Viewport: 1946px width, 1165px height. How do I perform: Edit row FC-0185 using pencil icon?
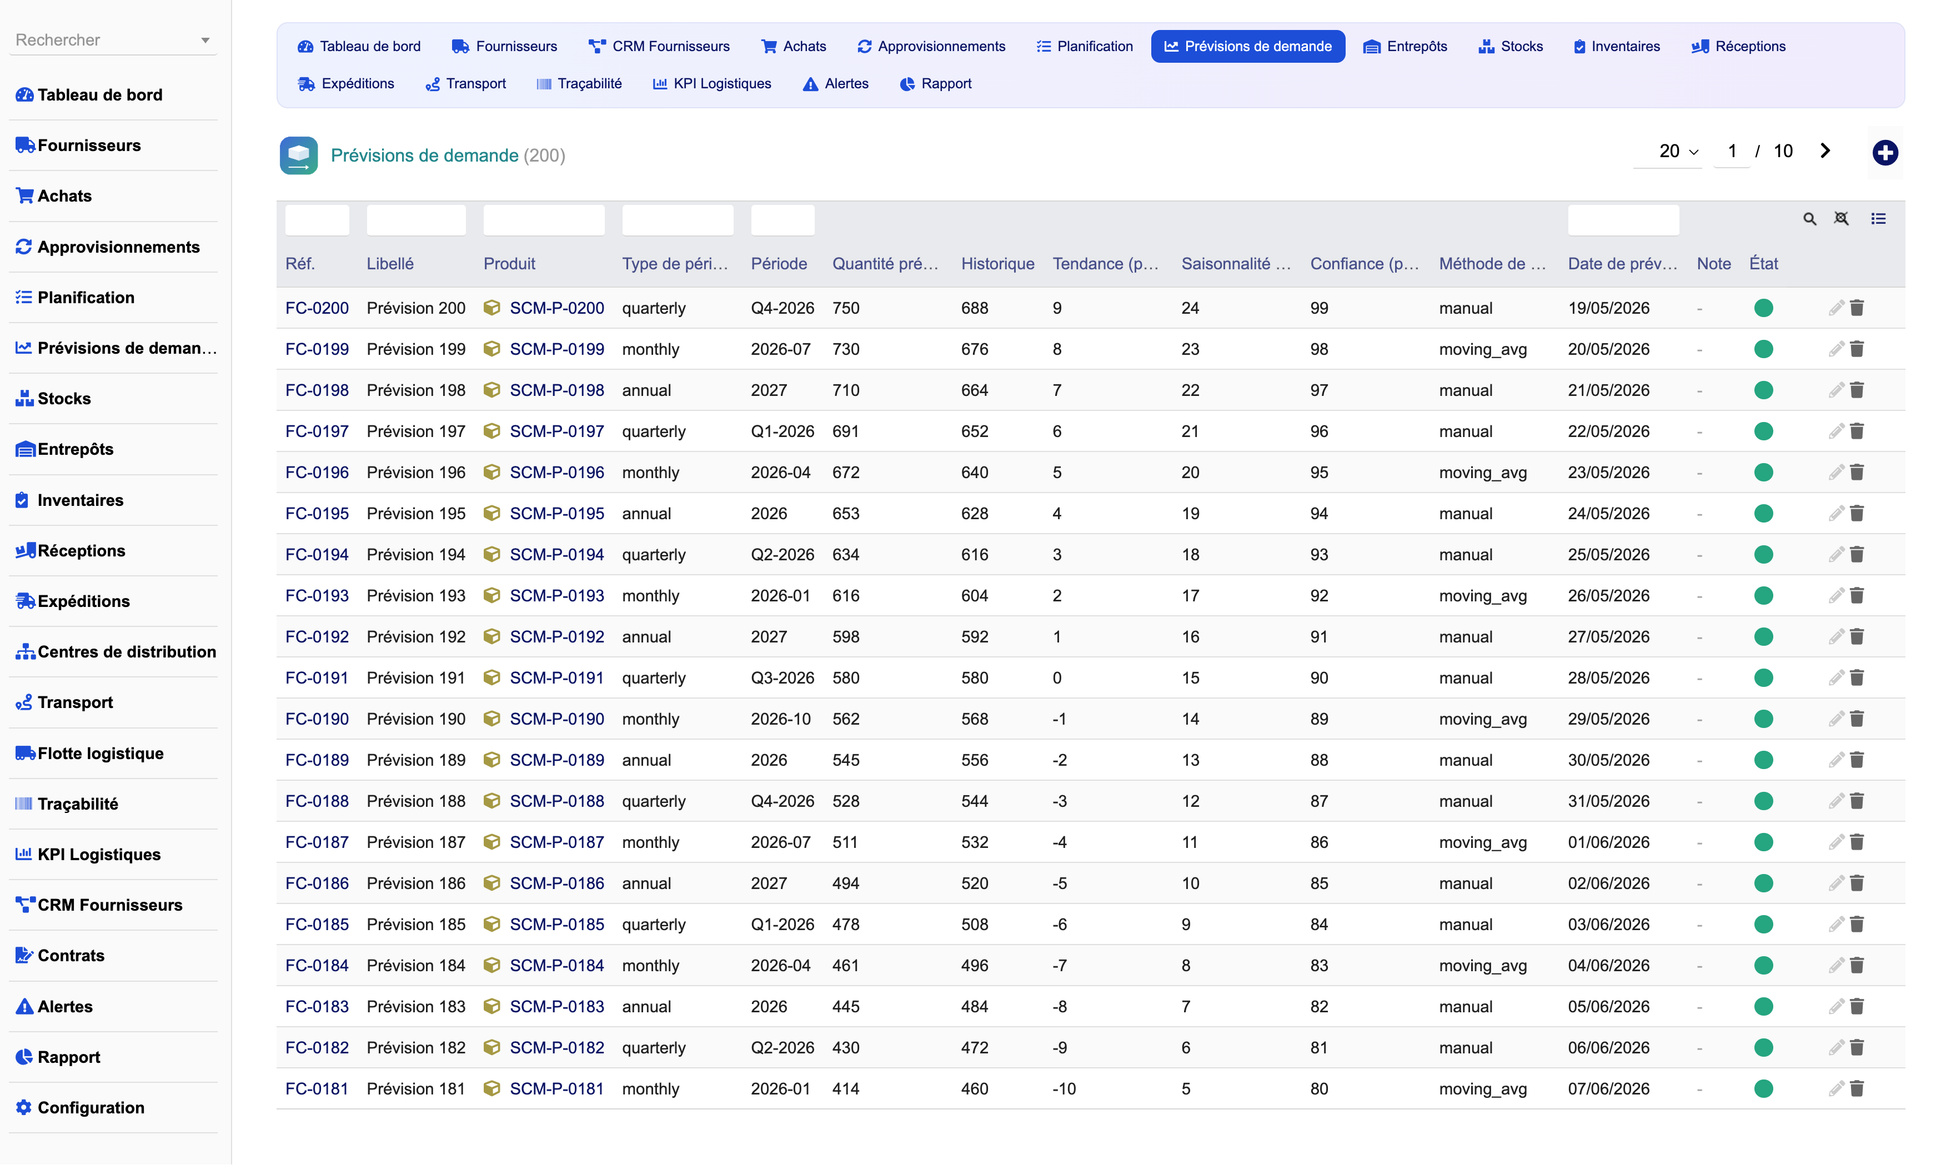1836,924
